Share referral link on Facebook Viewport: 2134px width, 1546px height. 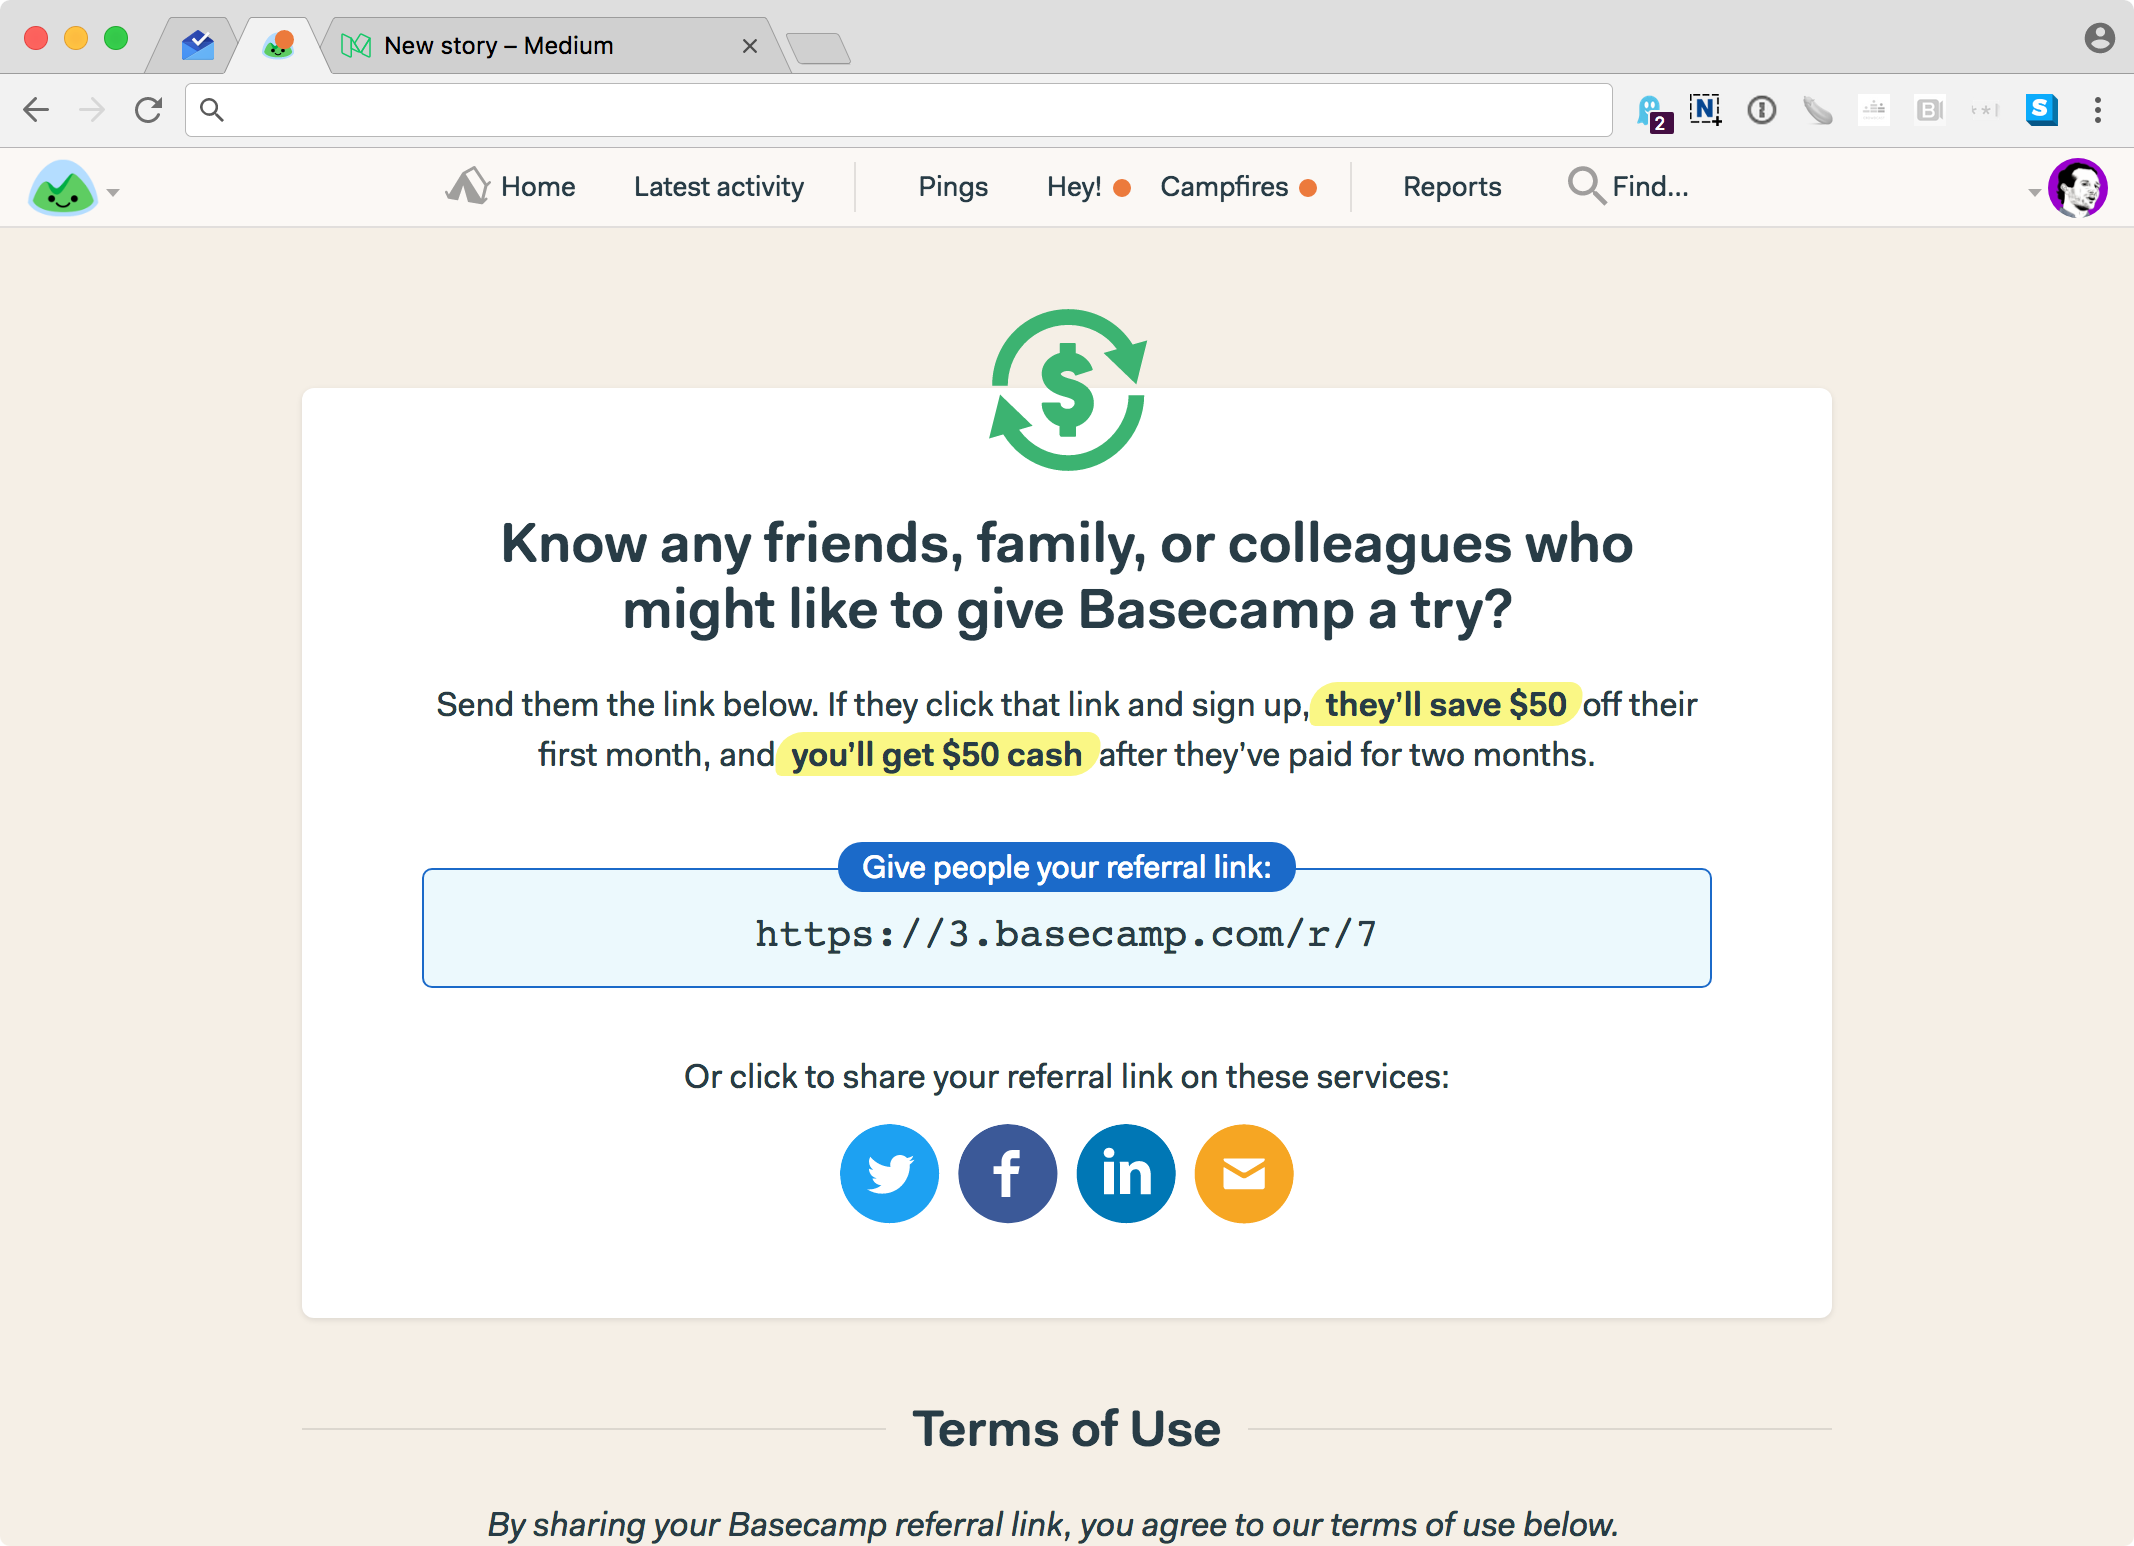1007,1174
